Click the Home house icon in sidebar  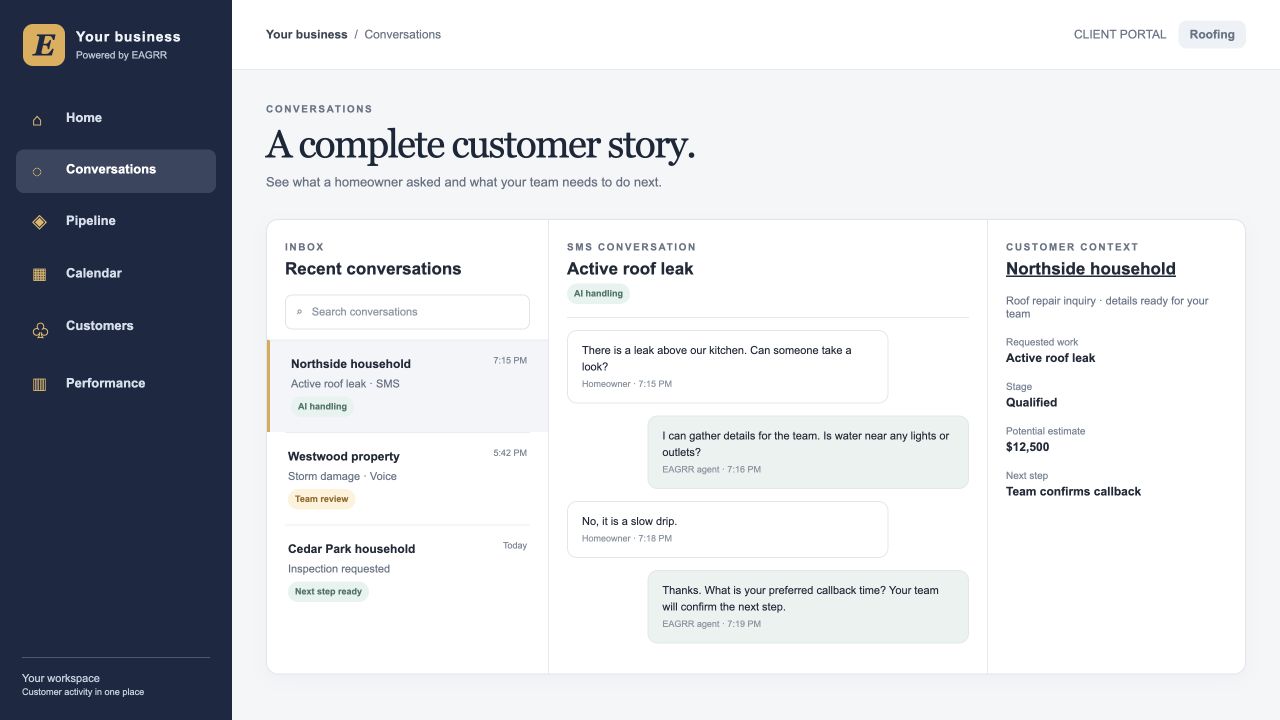click(x=38, y=120)
